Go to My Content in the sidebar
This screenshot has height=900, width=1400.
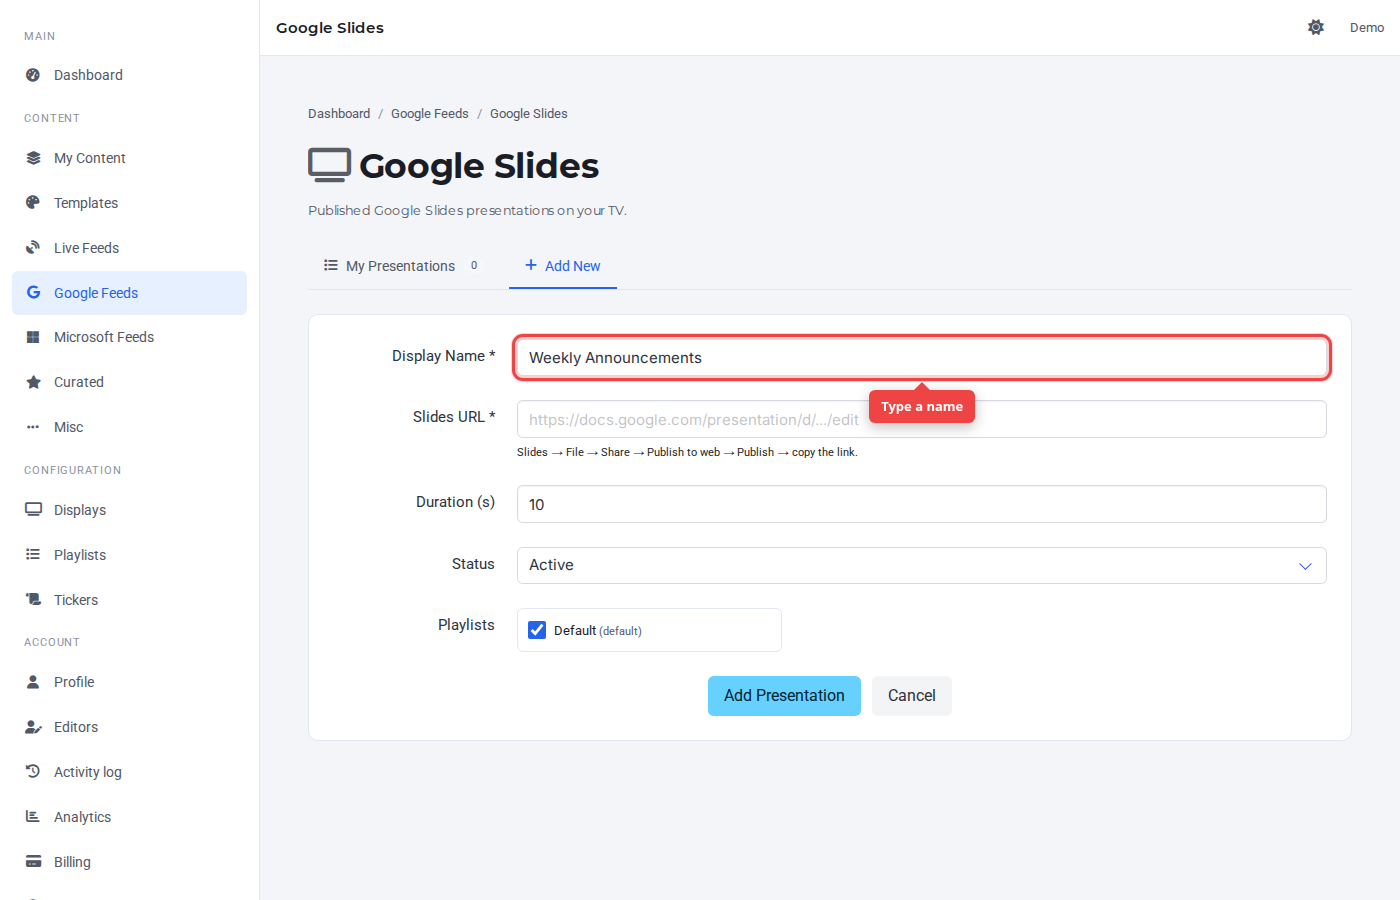coord(129,158)
